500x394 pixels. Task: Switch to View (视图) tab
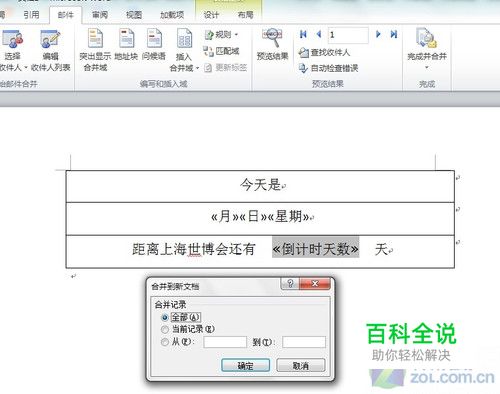[134, 15]
